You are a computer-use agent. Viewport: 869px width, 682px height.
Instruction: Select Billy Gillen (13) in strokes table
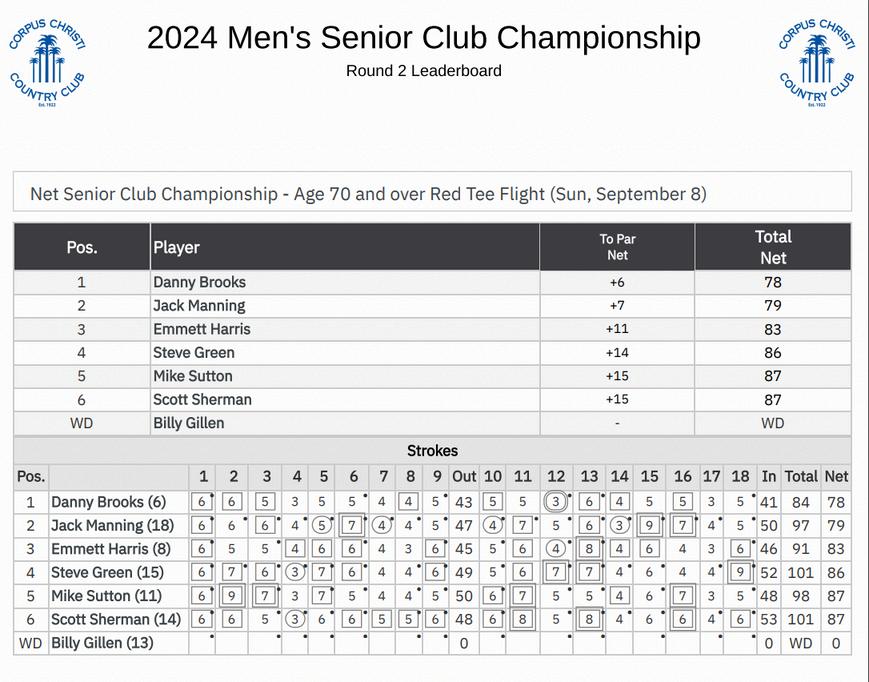(x=102, y=642)
